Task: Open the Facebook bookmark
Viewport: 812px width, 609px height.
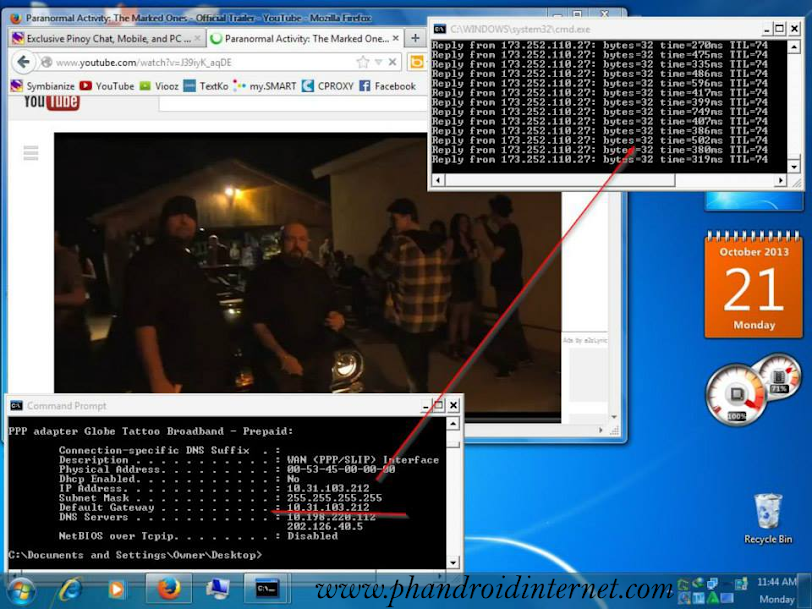Action: [x=387, y=86]
